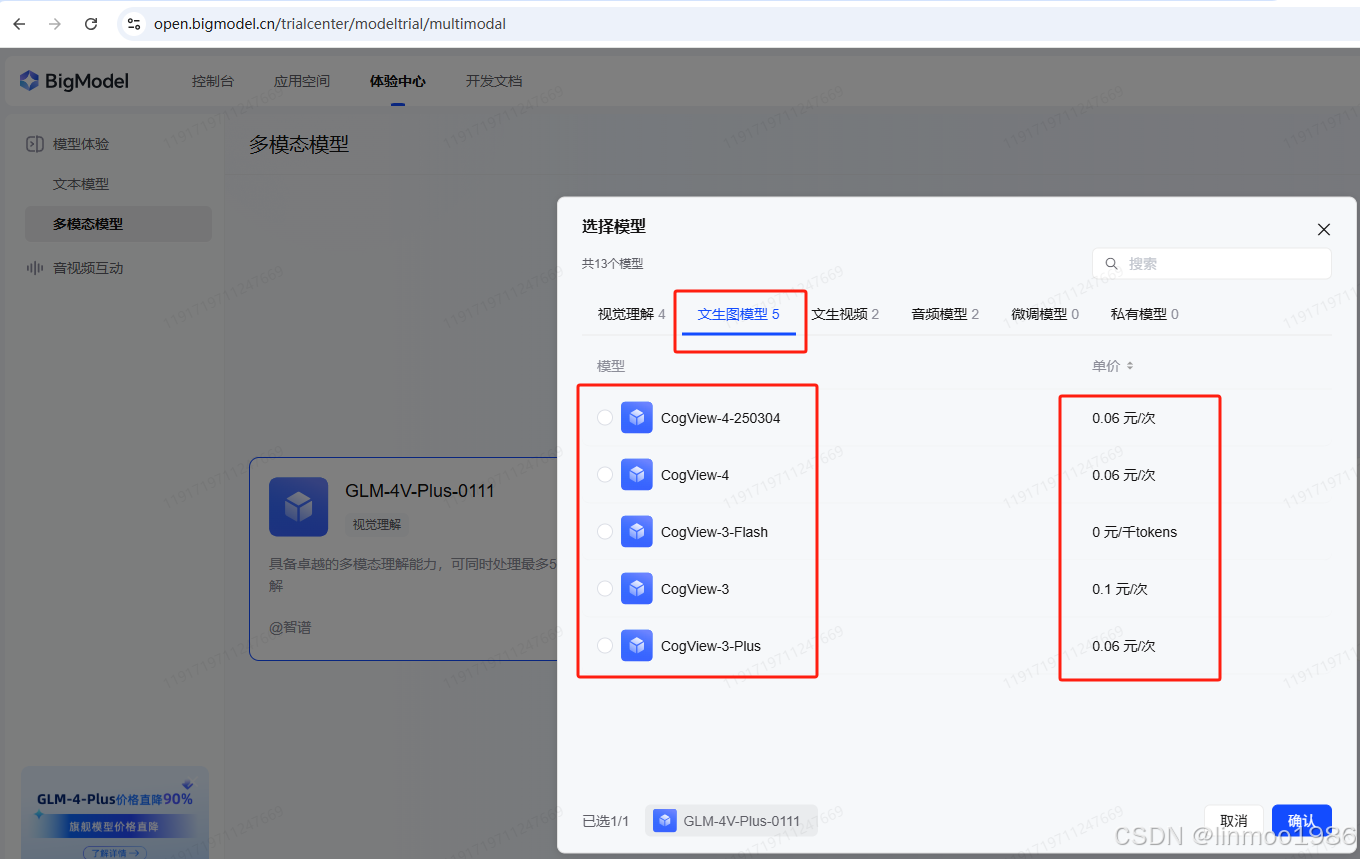Click the 0.1 元/次 price cell
The image size is (1360, 859).
coord(1120,589)
